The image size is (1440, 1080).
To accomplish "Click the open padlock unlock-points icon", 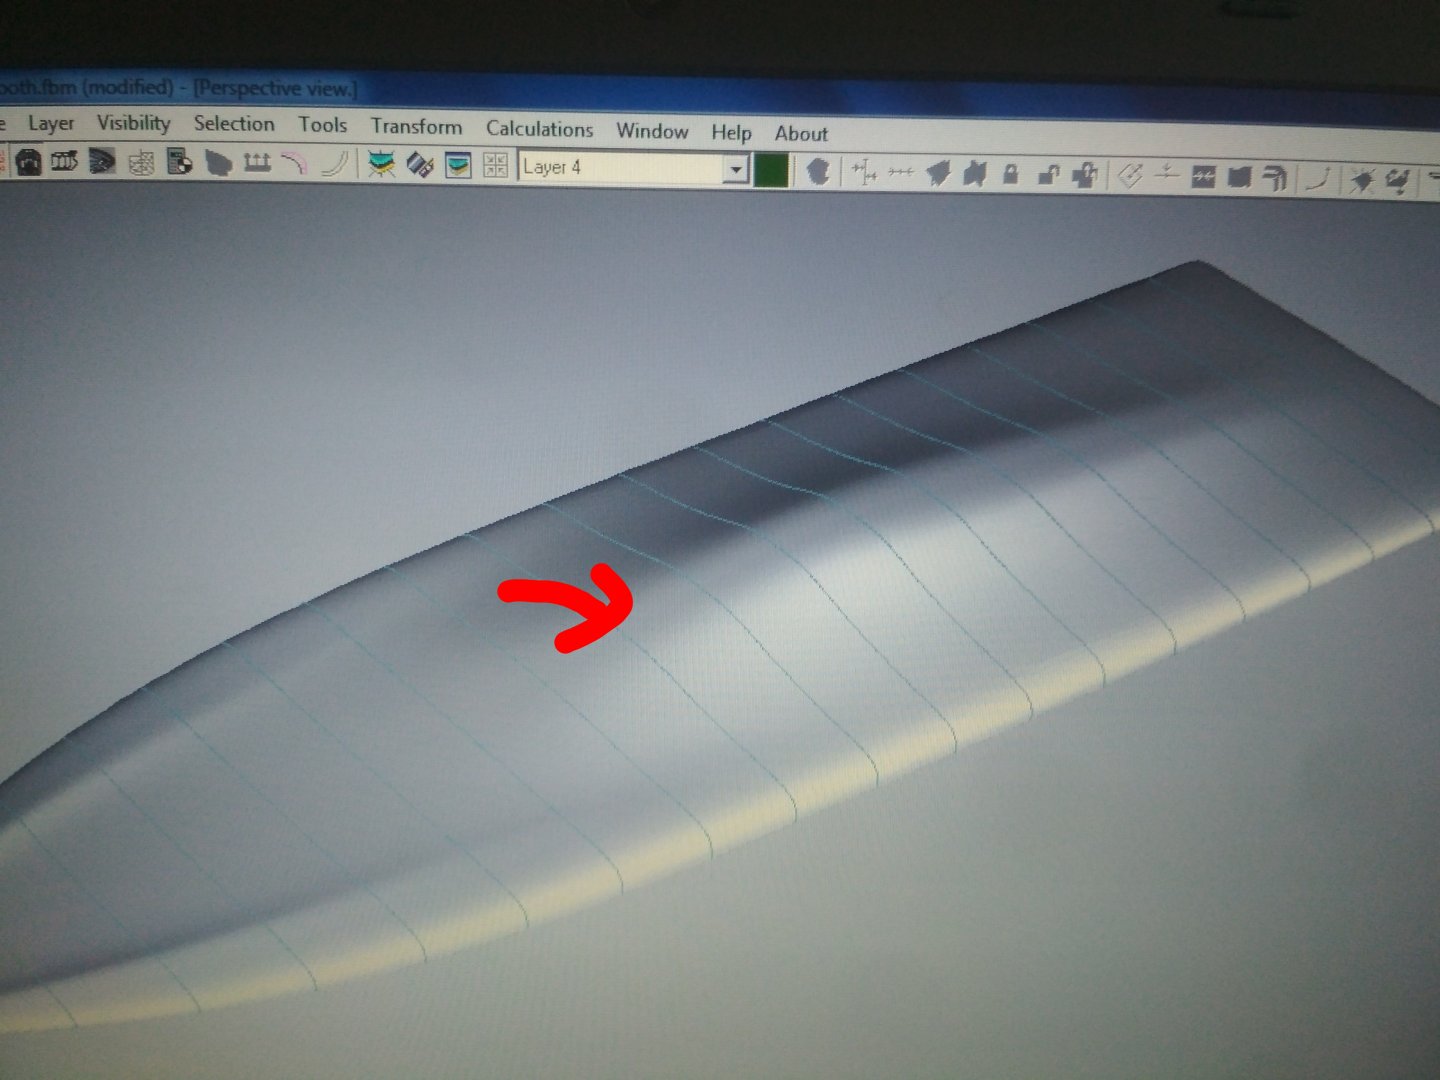I will [x=1047, y=176].
